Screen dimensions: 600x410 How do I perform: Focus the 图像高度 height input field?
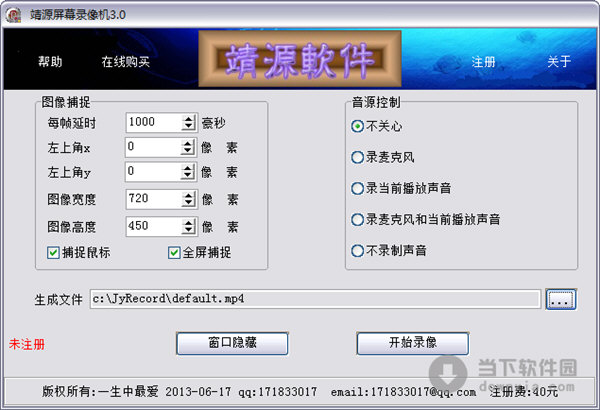[x=153, y=227]
